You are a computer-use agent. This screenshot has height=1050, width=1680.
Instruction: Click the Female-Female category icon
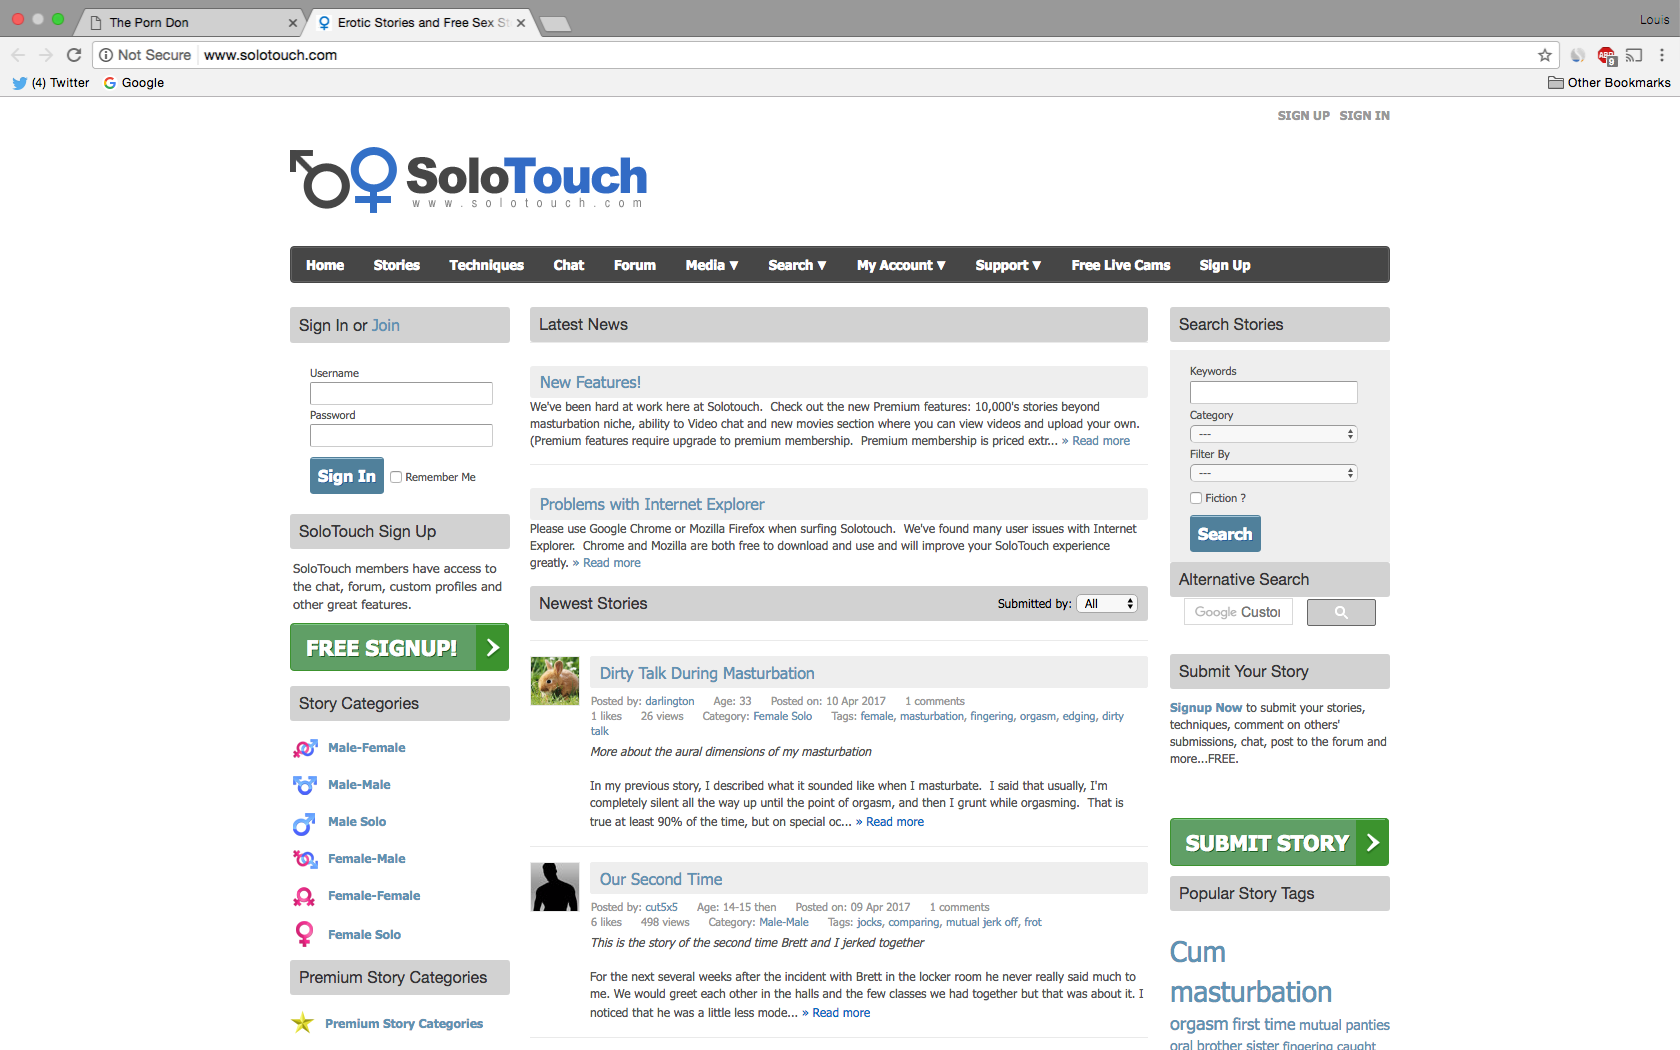pos(304,896)
